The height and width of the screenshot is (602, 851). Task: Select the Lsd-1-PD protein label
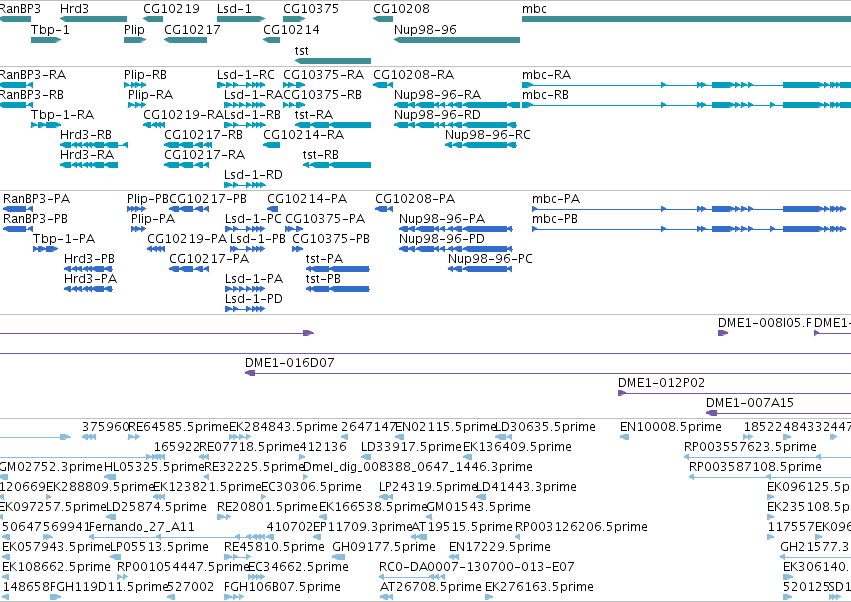pos(253,299)
